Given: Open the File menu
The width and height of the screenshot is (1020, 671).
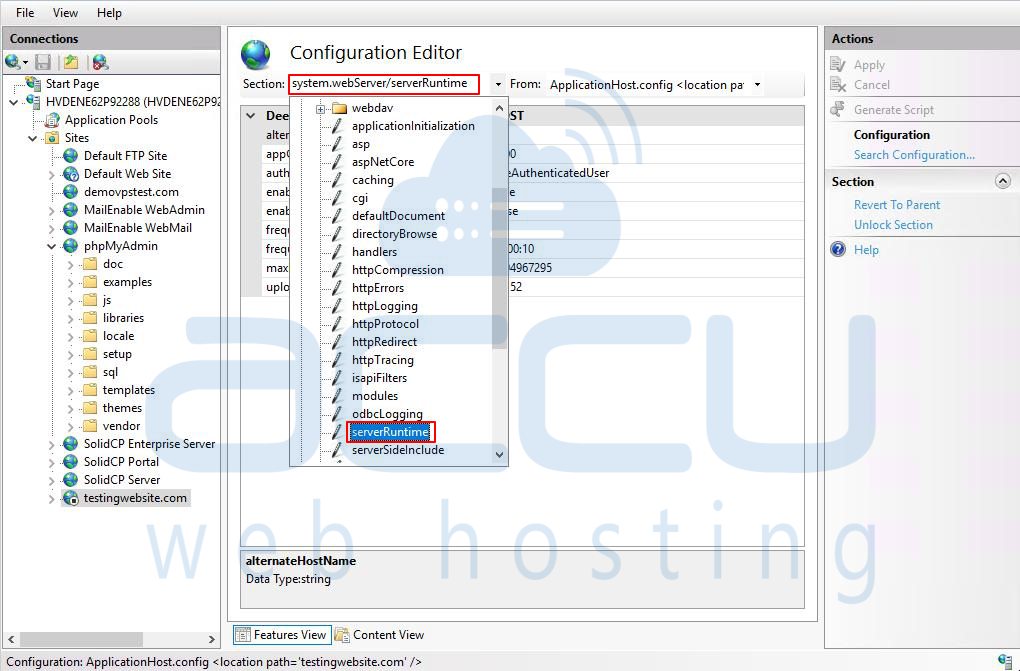Looking at the screenshot, I should pos(25,13).
